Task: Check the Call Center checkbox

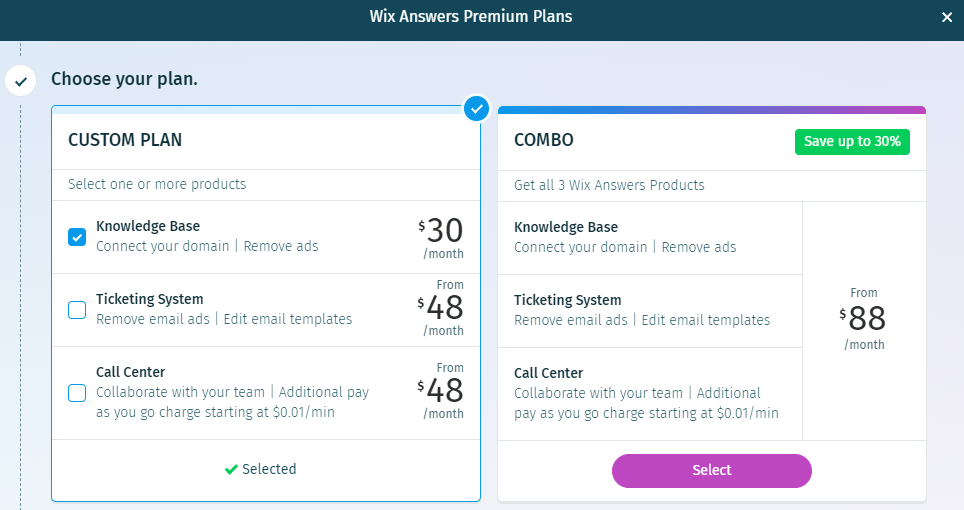Action: click(77, 393)
